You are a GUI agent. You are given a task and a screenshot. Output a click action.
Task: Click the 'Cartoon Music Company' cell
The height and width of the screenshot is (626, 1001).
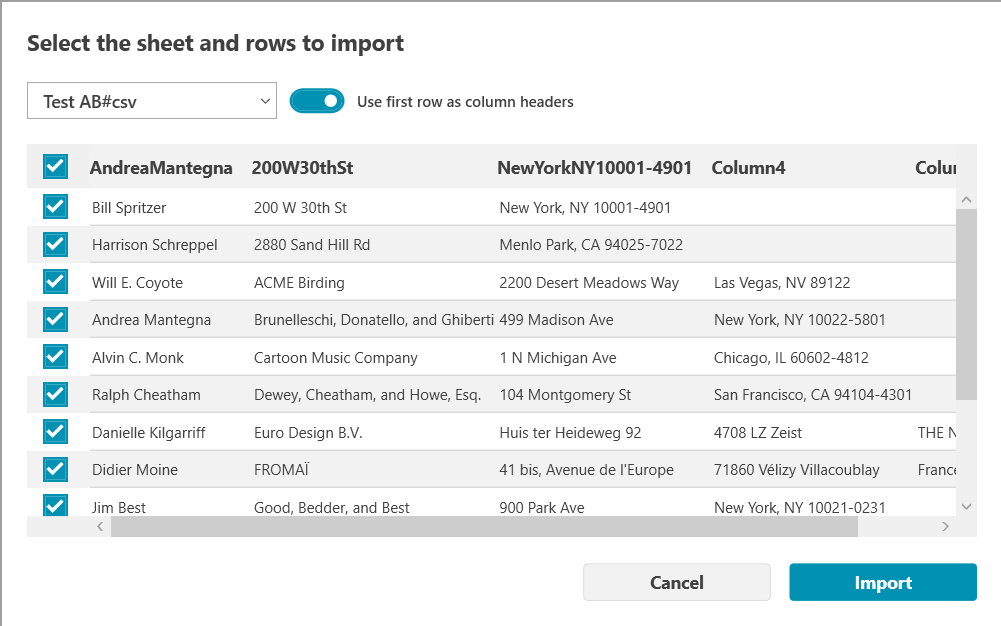(x=336, y=358)
